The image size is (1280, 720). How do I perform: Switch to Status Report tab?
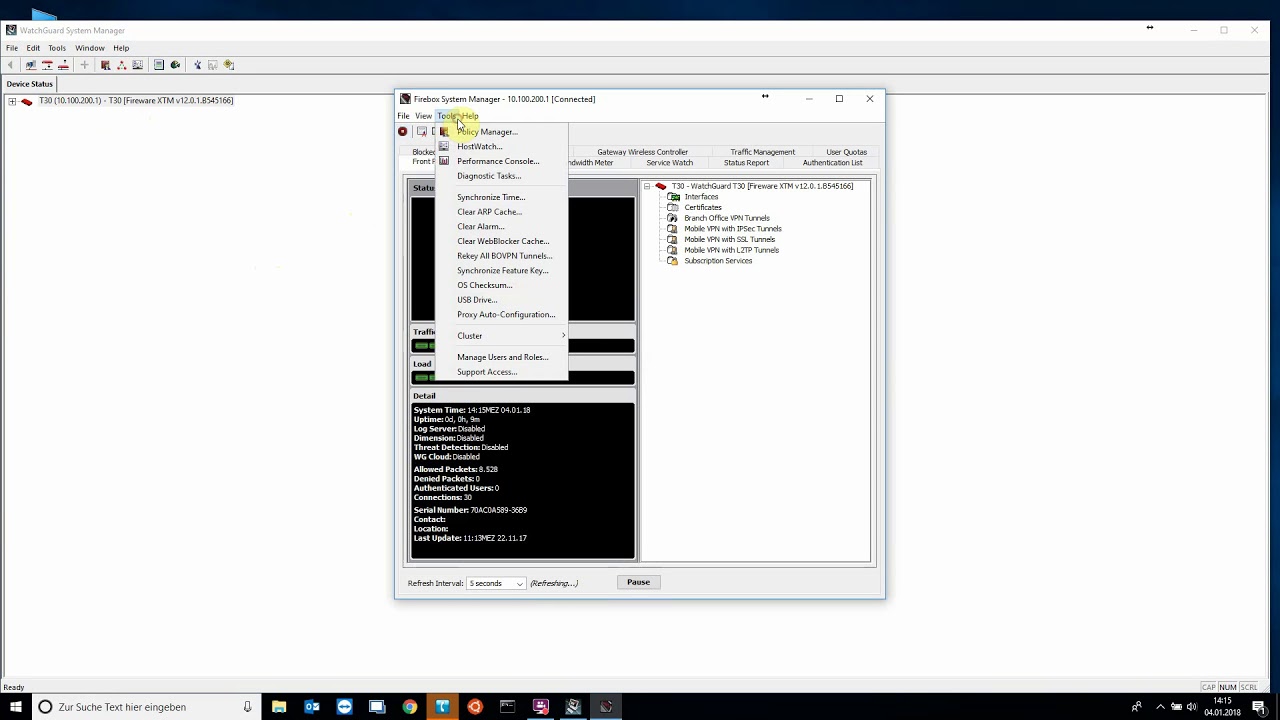746,162
